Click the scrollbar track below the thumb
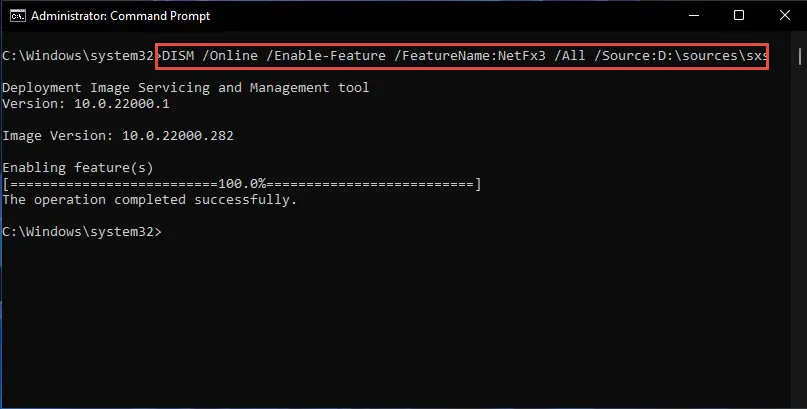 tap(800, 232)
